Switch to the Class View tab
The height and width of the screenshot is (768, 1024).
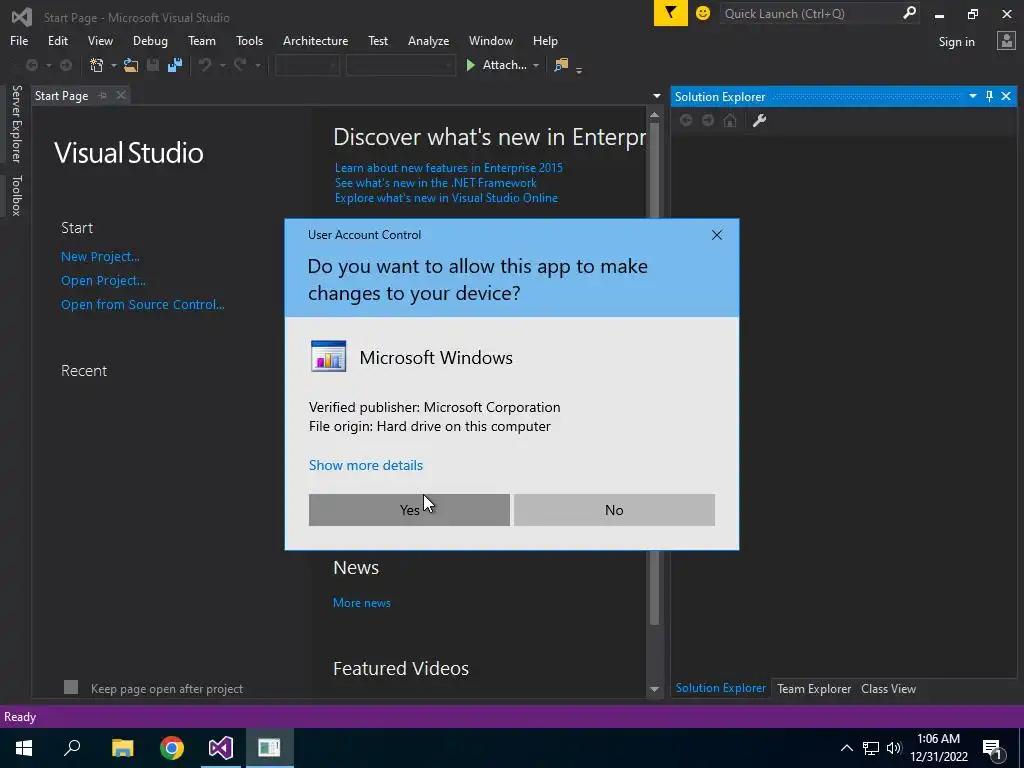tap(888, 688)
